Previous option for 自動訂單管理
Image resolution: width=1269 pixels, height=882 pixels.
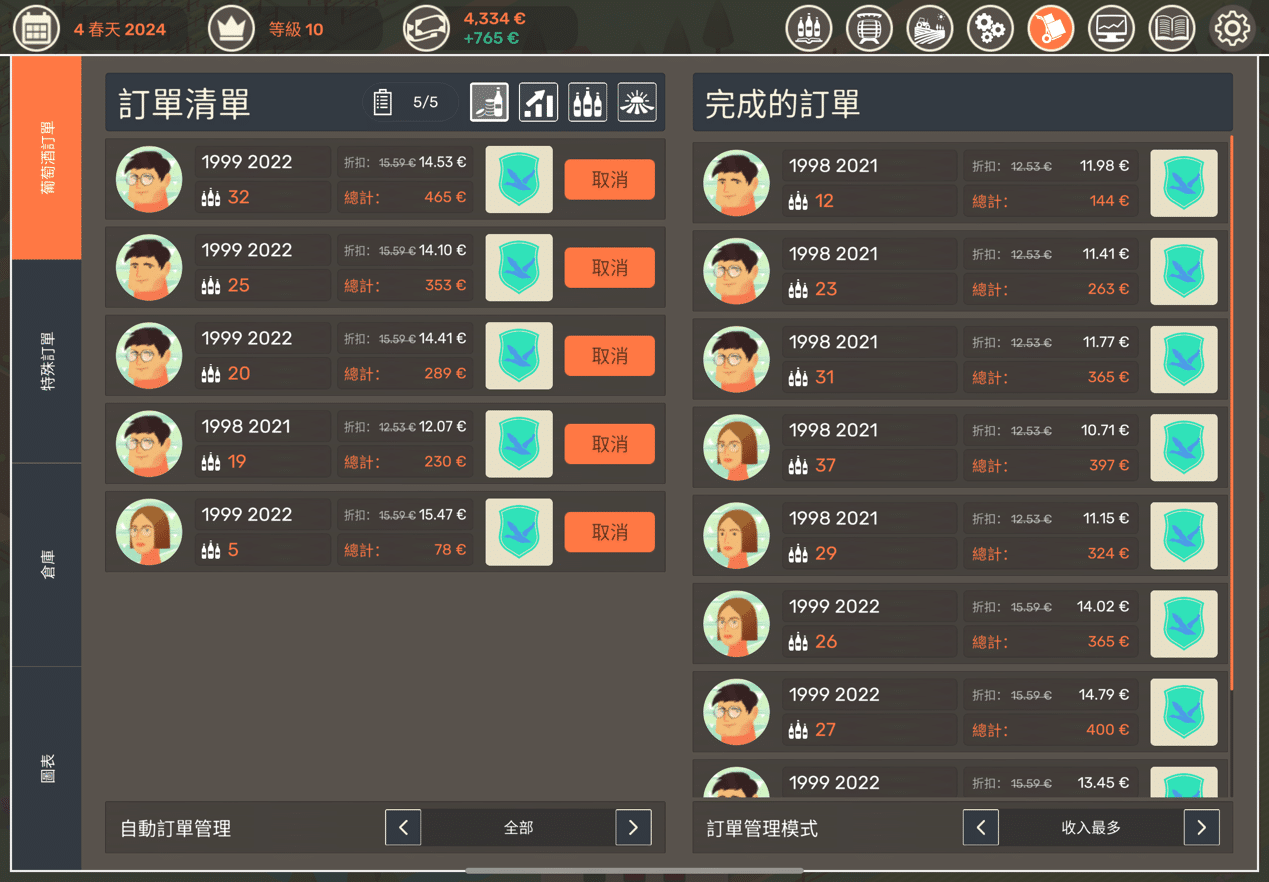403,828
